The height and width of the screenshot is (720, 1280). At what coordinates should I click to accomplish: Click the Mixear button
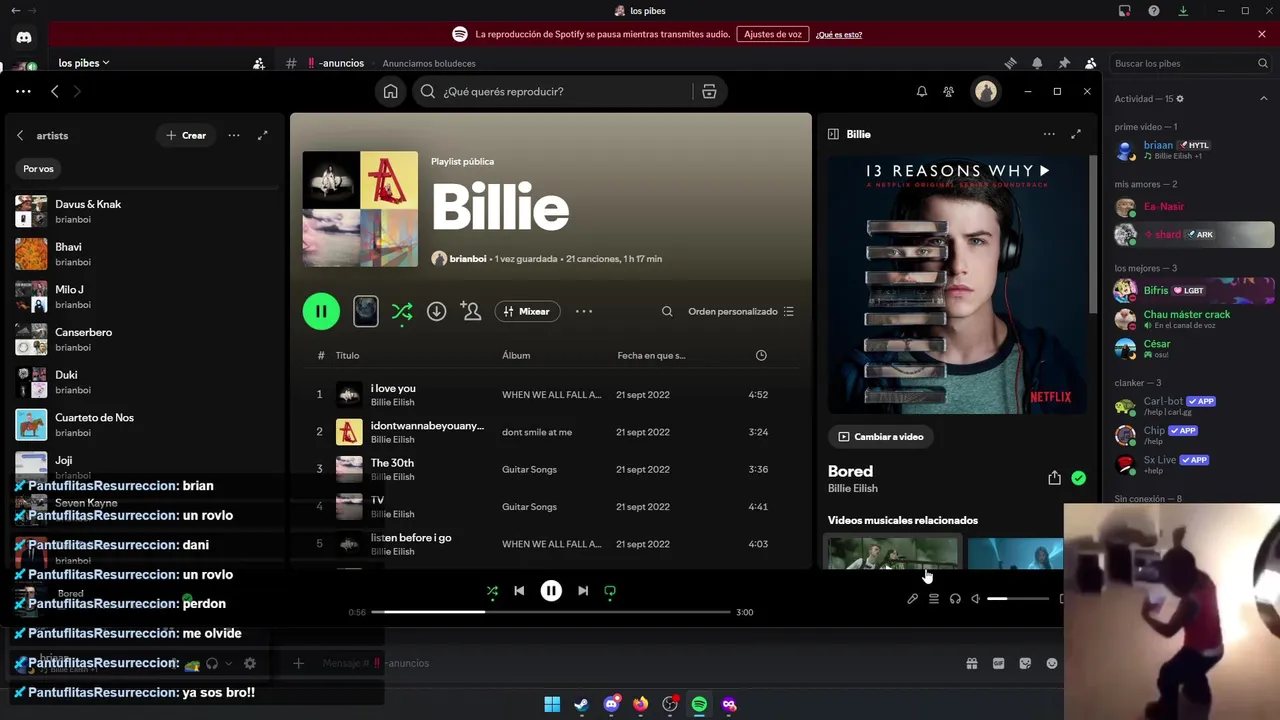point(527,311)
